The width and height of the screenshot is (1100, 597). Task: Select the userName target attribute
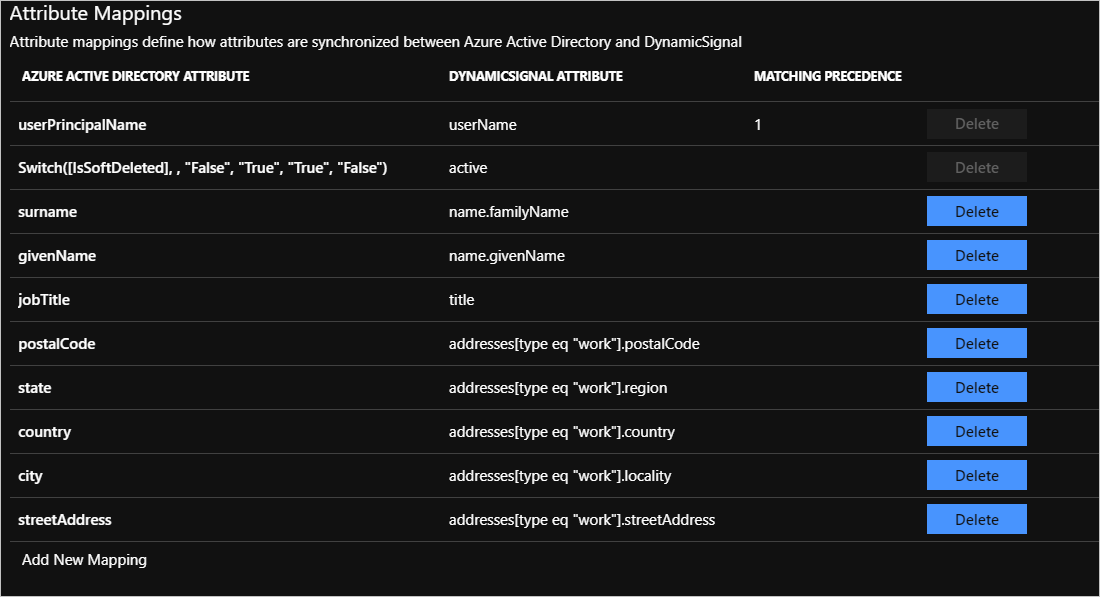click(x=483, y=125)
